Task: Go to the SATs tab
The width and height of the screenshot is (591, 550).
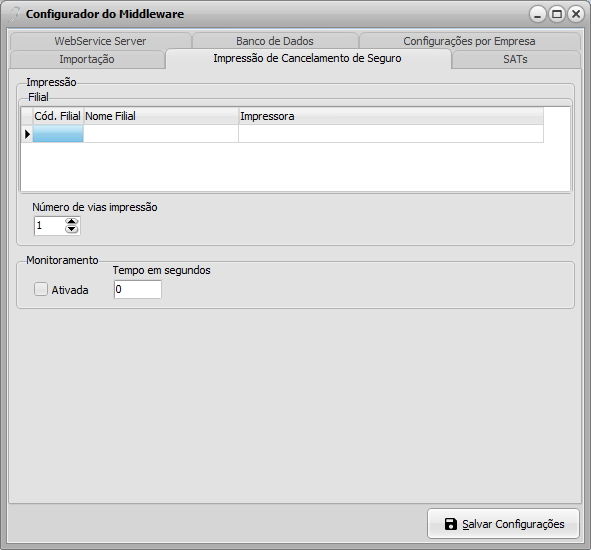Action: (x=515, y=59)
